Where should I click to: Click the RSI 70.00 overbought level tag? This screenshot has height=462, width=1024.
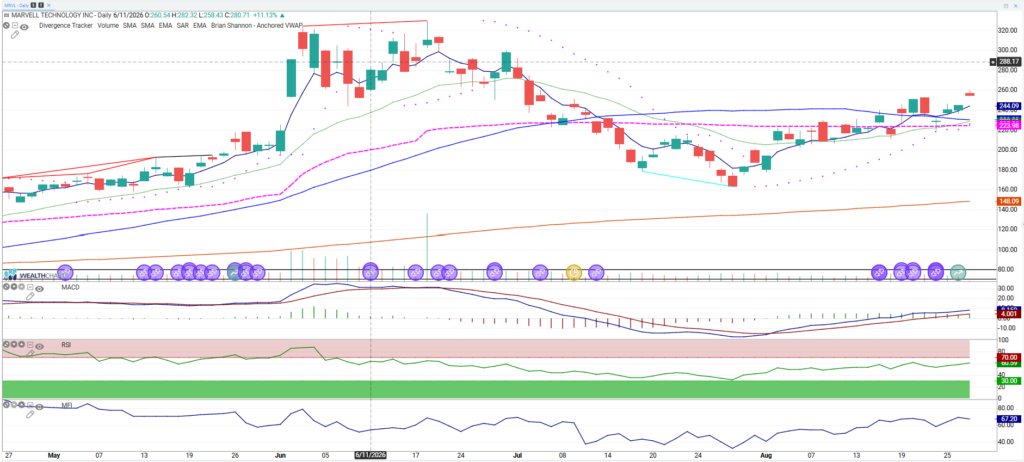point(1008,357)
